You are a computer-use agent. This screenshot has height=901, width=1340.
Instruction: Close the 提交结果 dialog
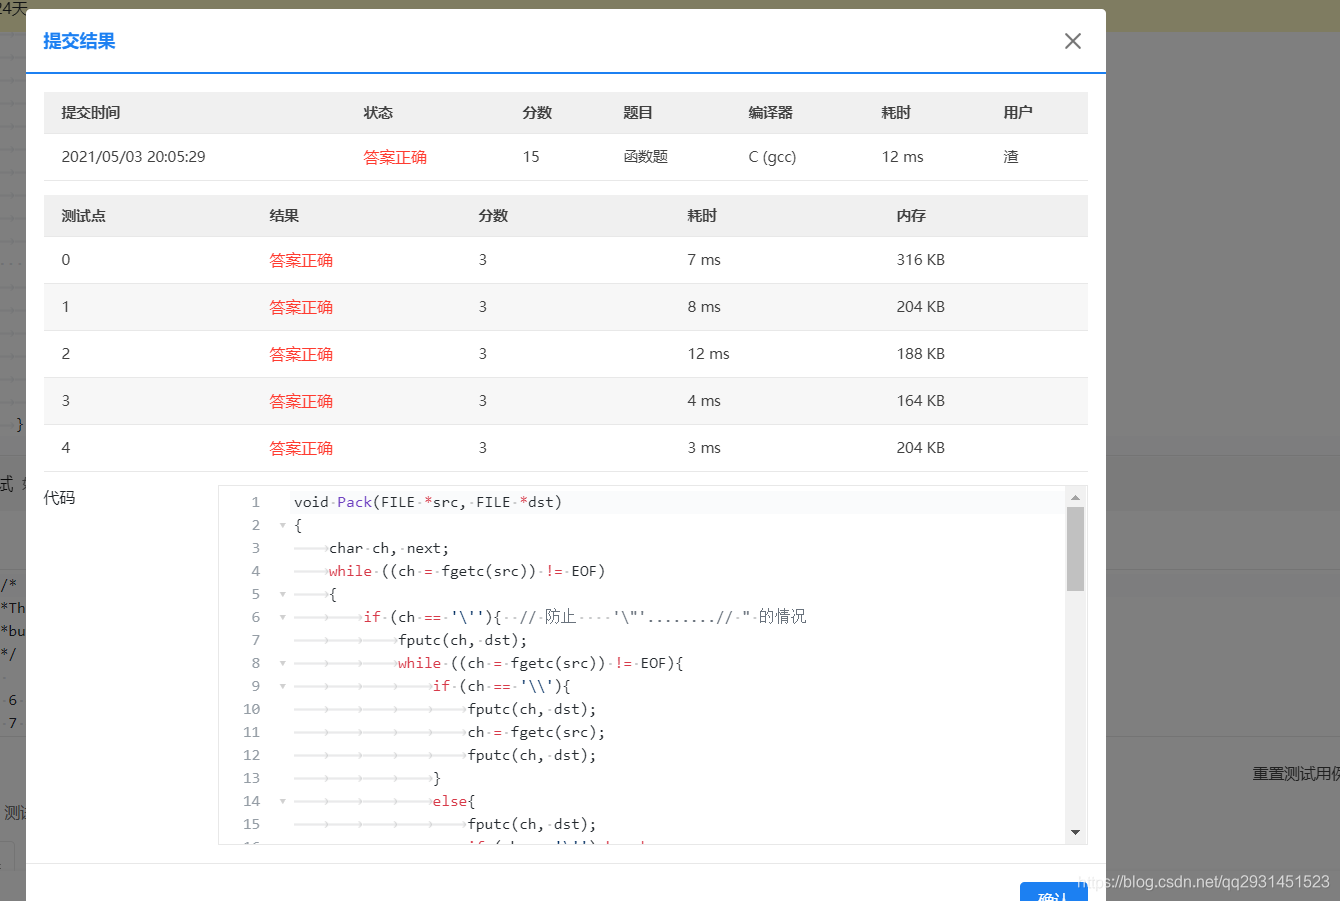pyautogui.click(x=1072, y=41)
